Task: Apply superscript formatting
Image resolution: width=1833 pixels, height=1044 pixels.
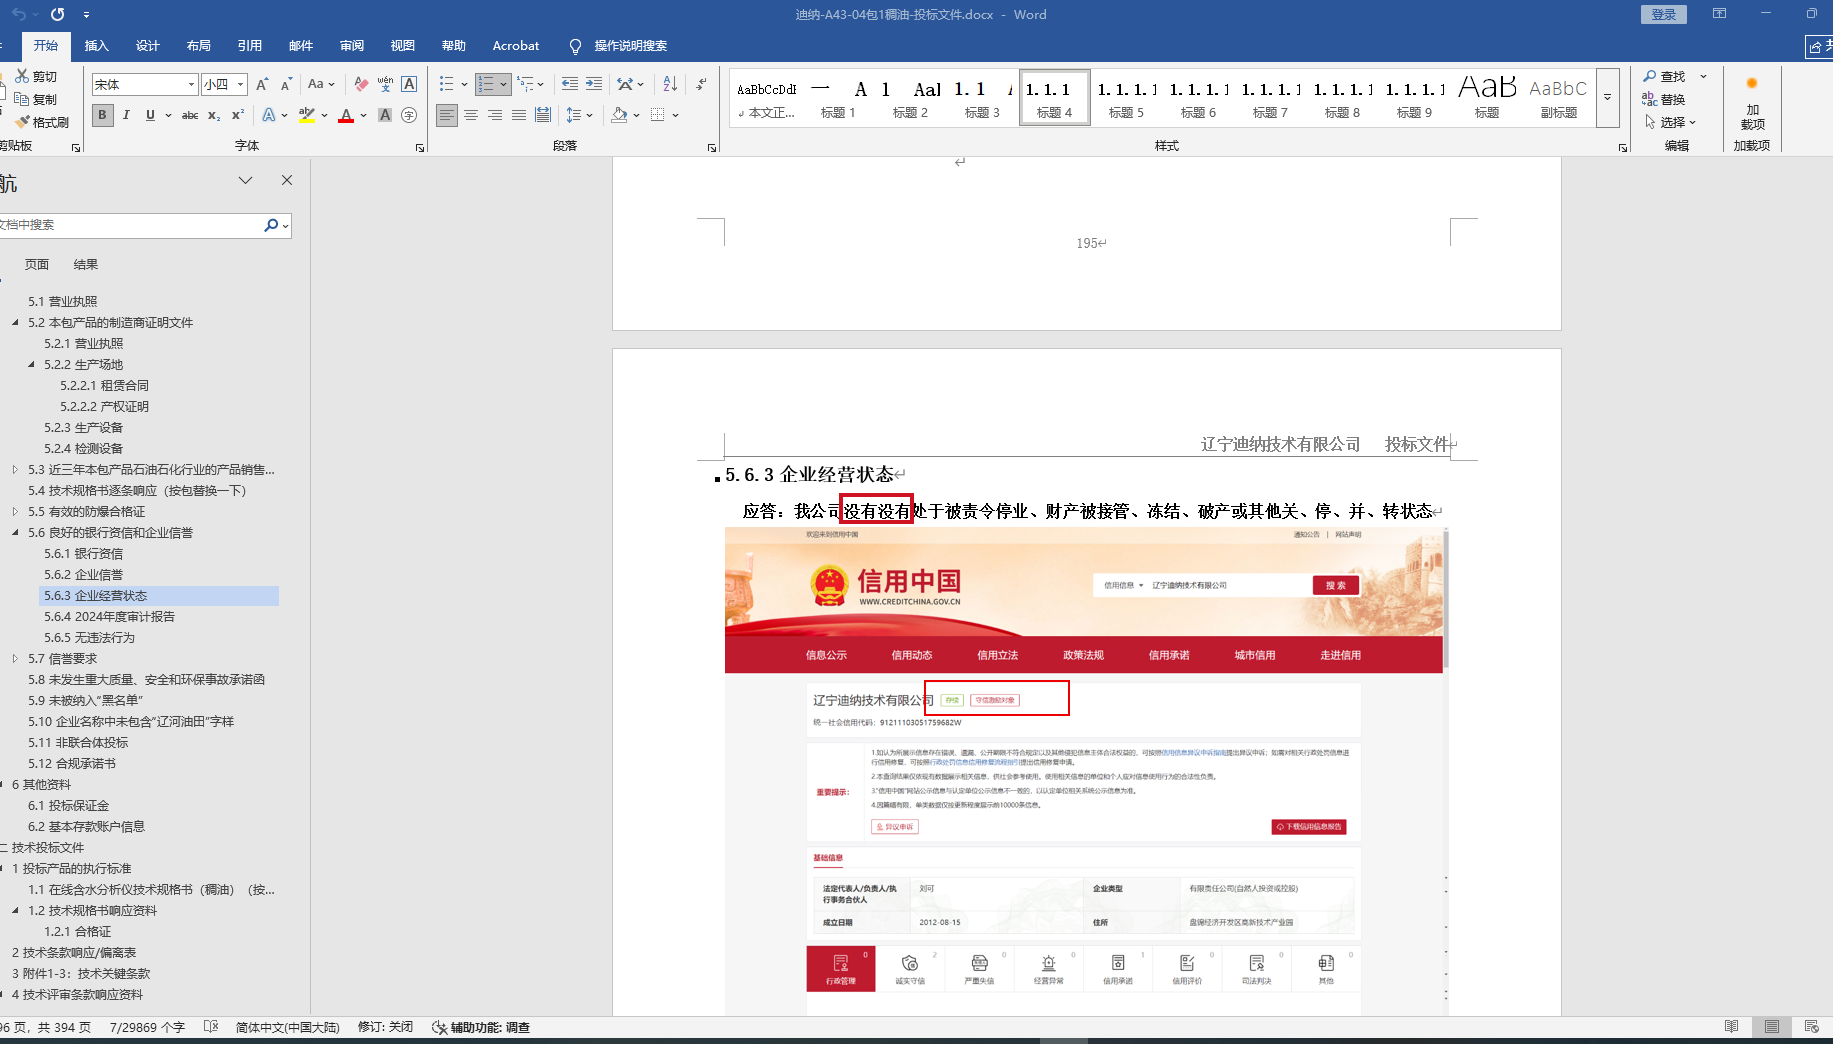Action: click(238, 116)
